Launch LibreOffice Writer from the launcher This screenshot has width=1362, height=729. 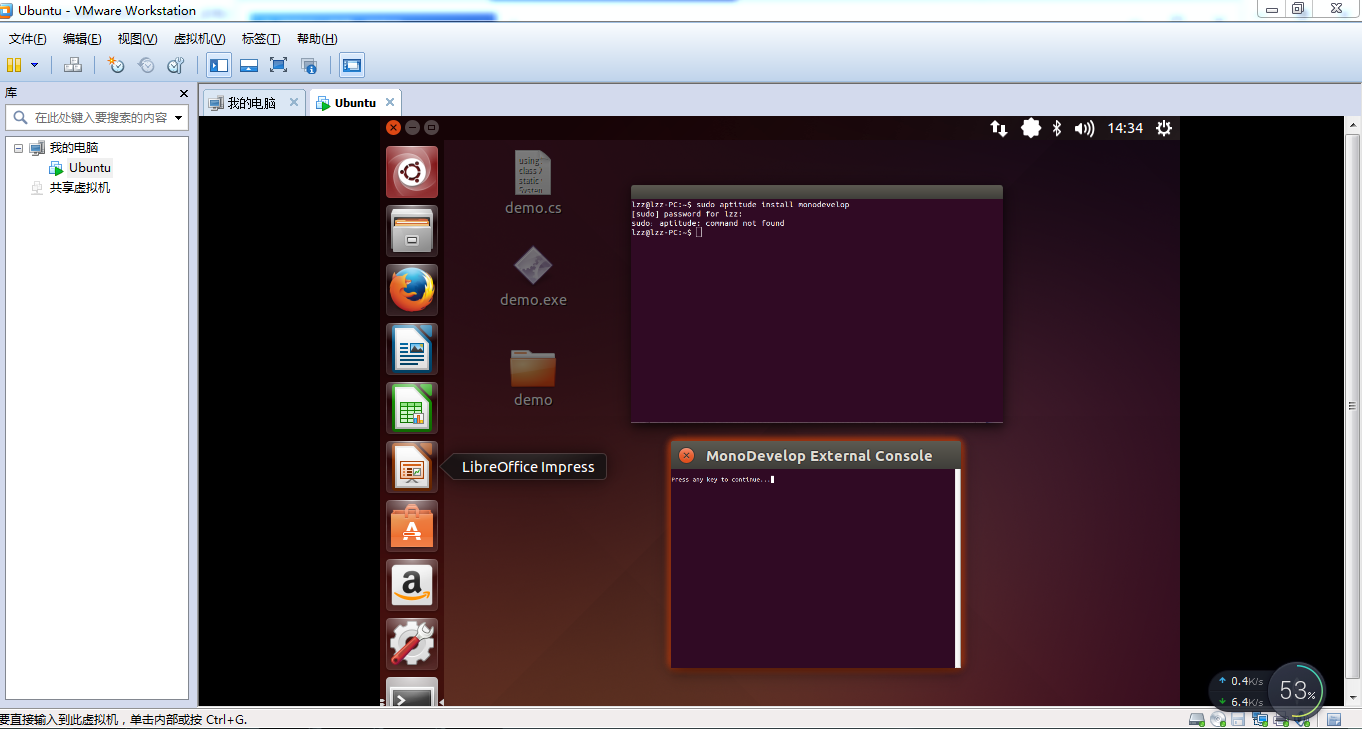[412, 349]
